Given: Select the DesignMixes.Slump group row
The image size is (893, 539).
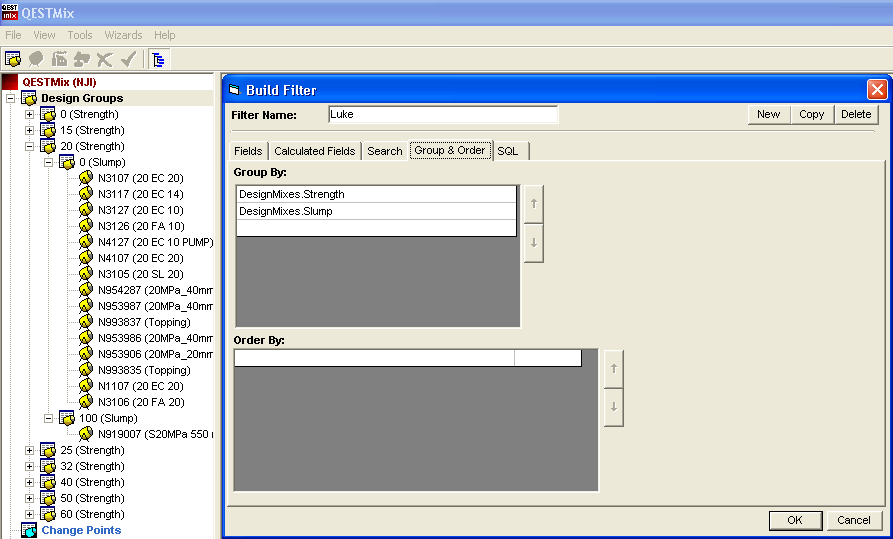Looking at the screenshot, I should [376, 211].
